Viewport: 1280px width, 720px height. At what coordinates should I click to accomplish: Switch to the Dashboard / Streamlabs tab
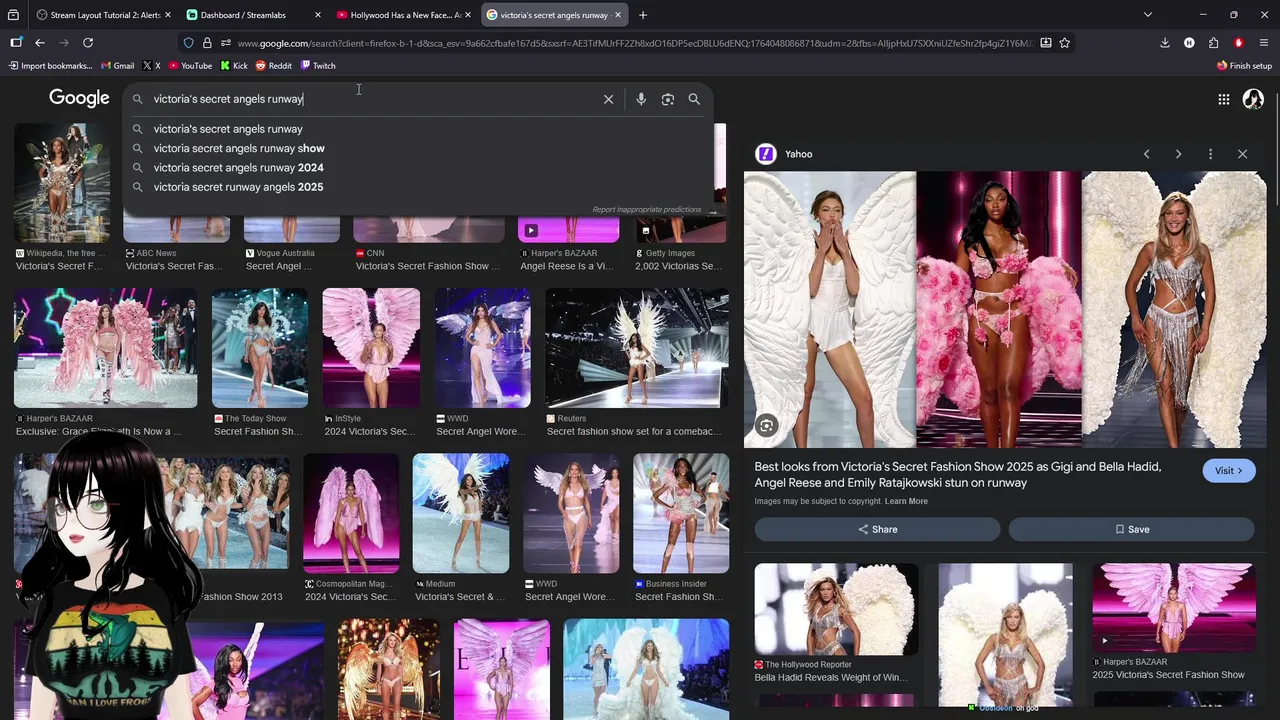point(254,15)
